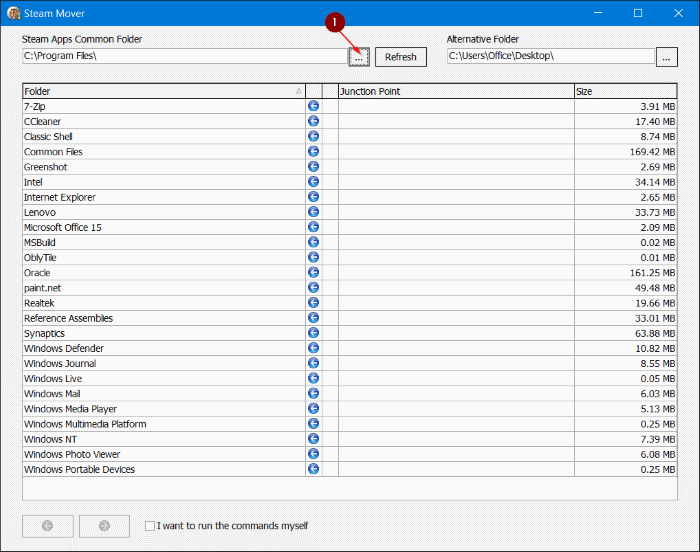Focus the Alternative Folder path field

[551, 56]
